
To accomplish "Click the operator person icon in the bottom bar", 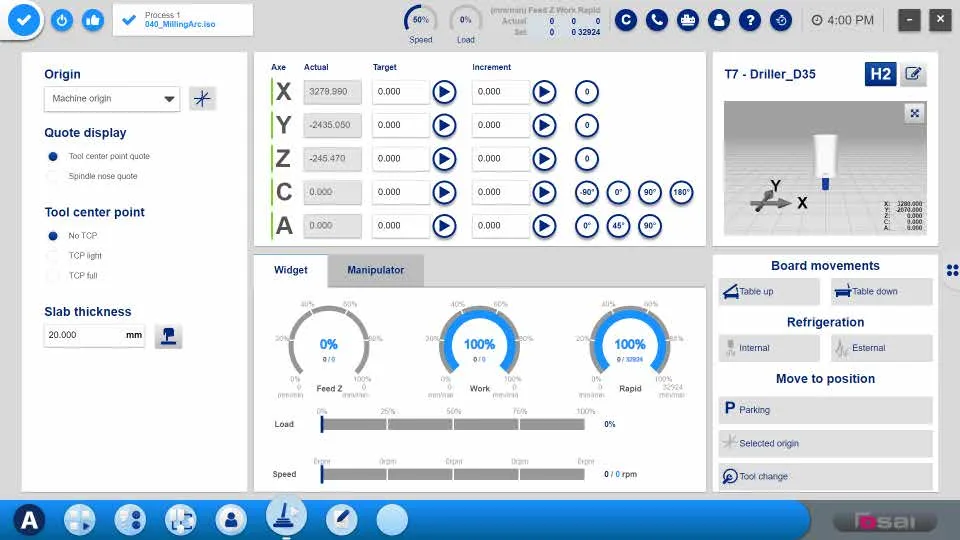I will click(231, 520).
